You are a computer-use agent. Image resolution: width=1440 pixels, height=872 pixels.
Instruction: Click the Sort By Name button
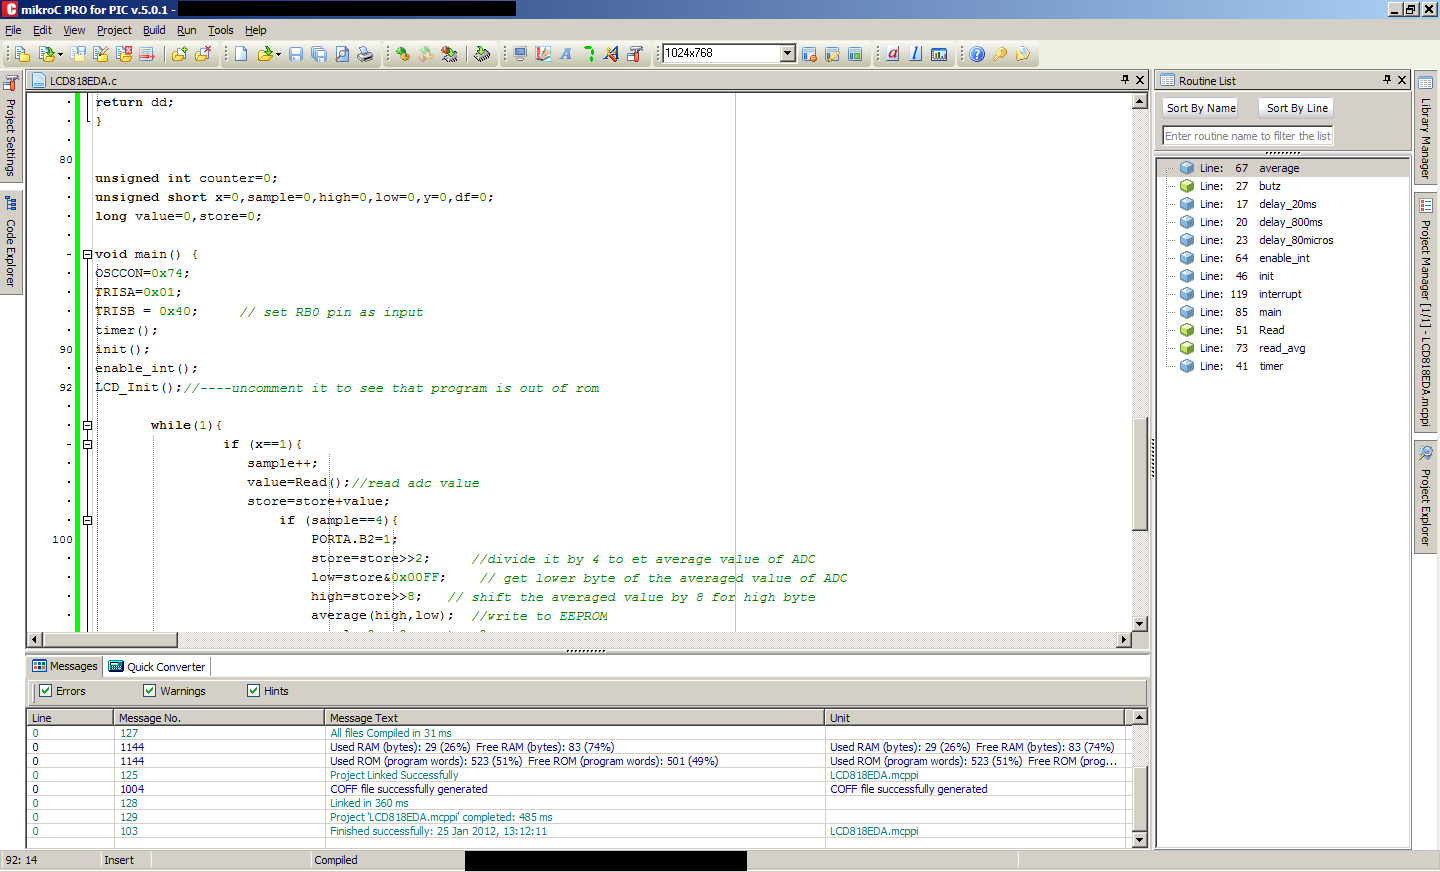point(1201,108)
